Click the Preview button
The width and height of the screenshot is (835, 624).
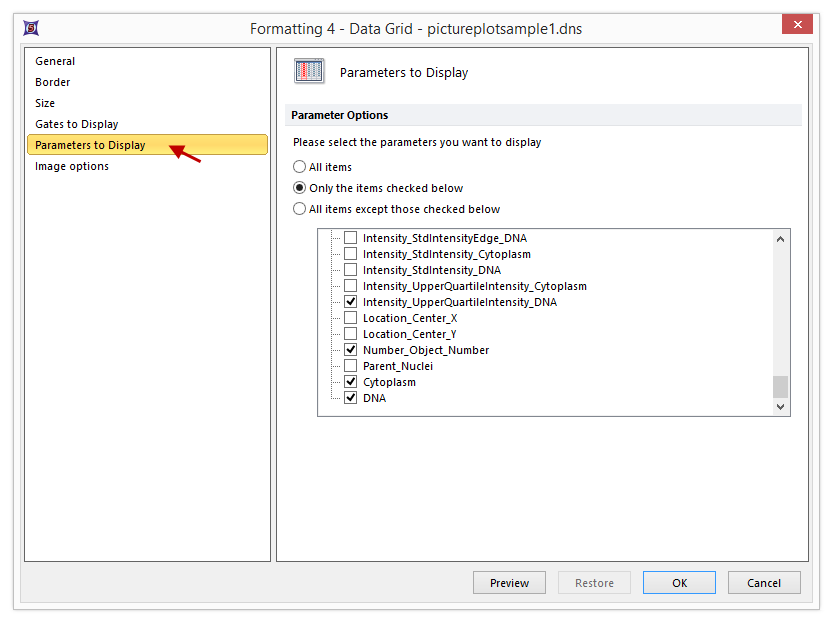pos(509,583)
